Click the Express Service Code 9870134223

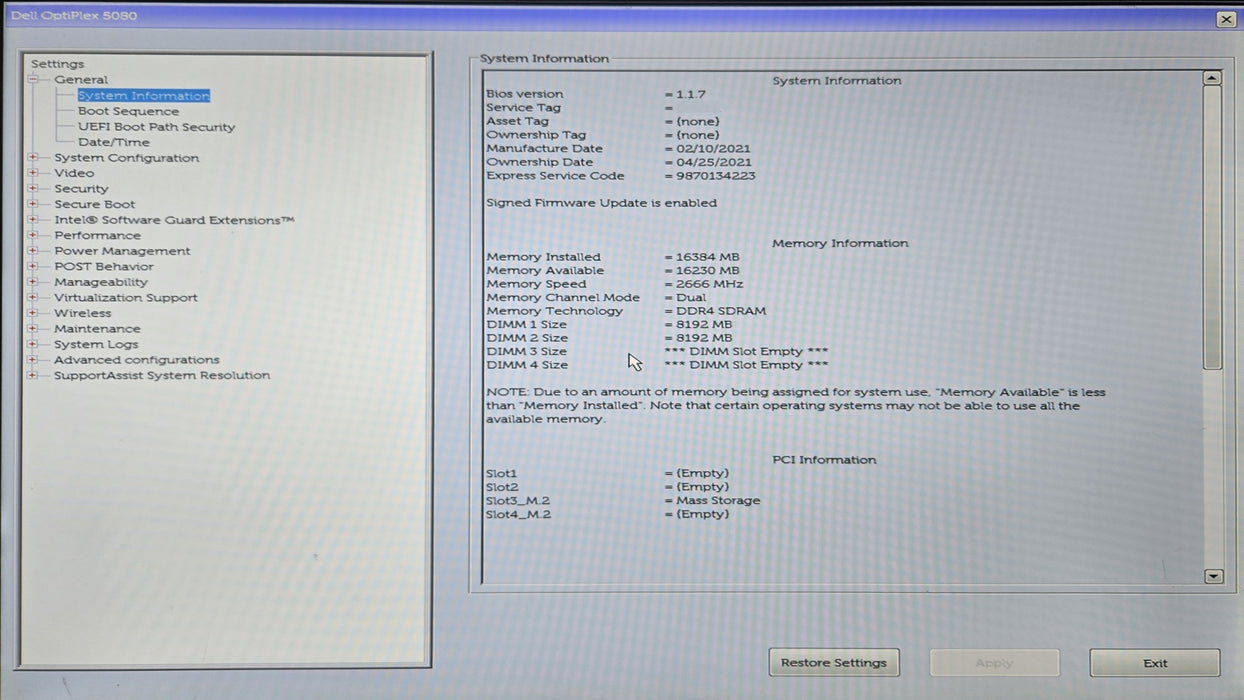[x=716, y=176]
